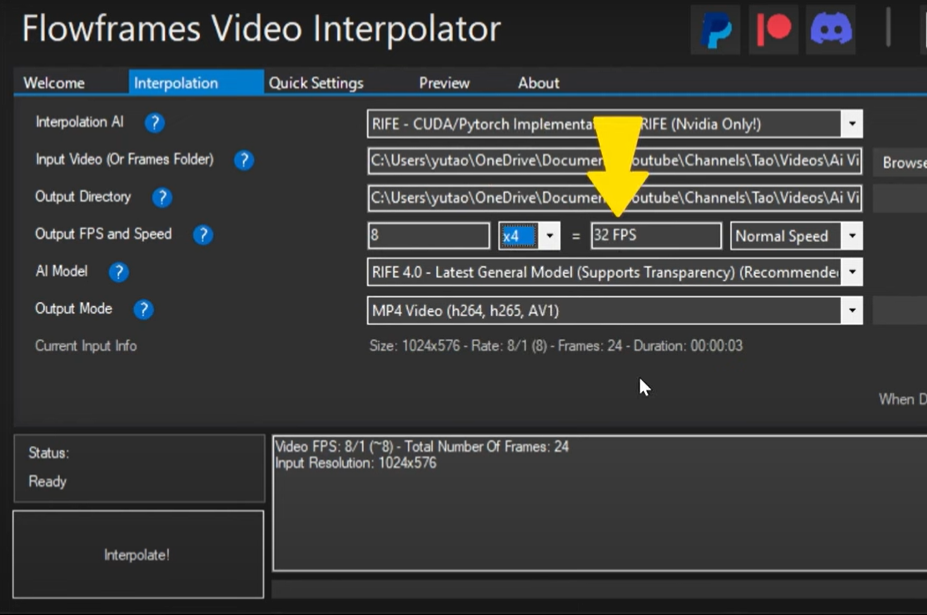Show help for Output Directory
The height and width of the screenshot is (615, 927).
(x=162, y=198)
